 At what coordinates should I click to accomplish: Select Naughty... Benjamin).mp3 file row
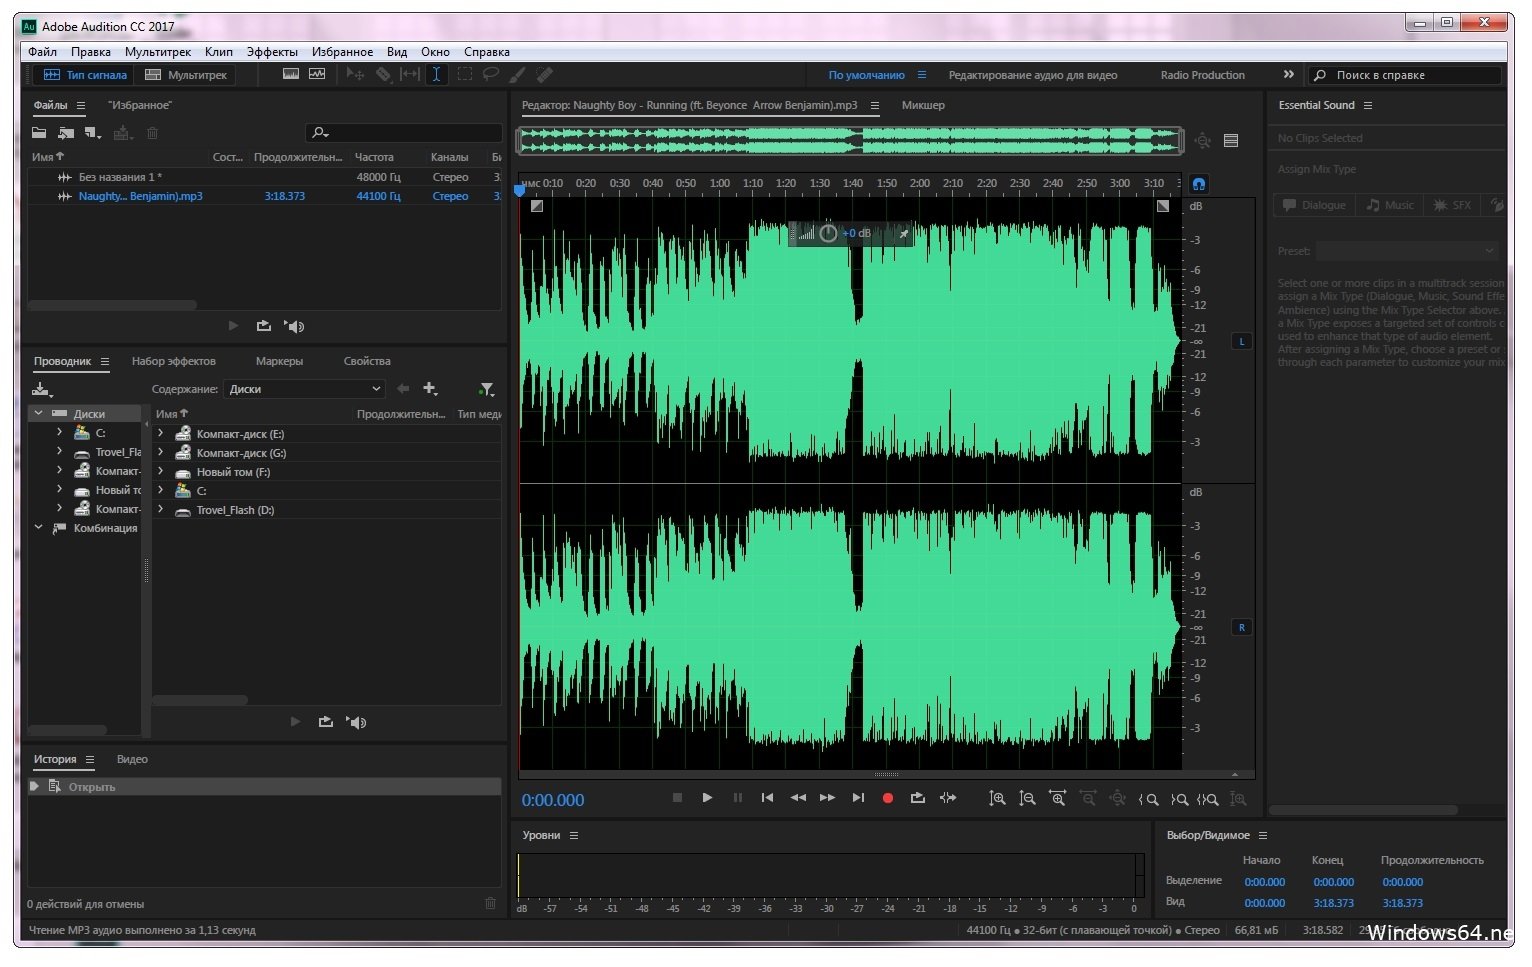click(265, 196)
